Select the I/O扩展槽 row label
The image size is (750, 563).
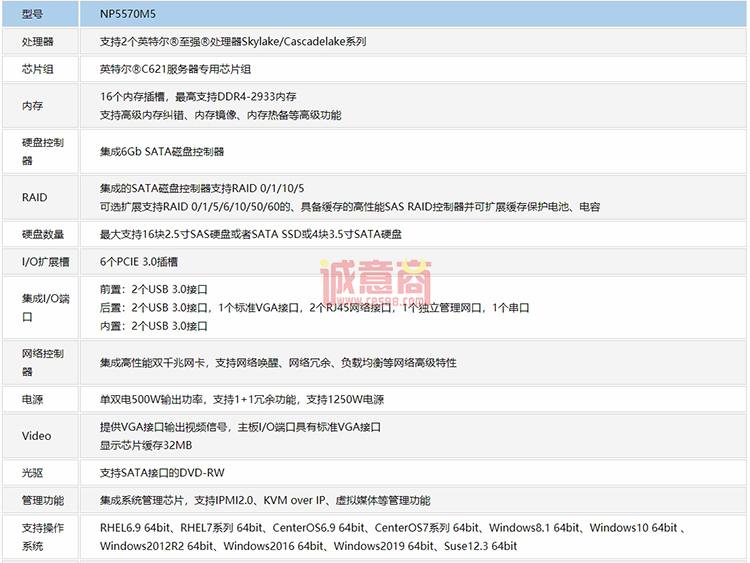tap(46, 262)
